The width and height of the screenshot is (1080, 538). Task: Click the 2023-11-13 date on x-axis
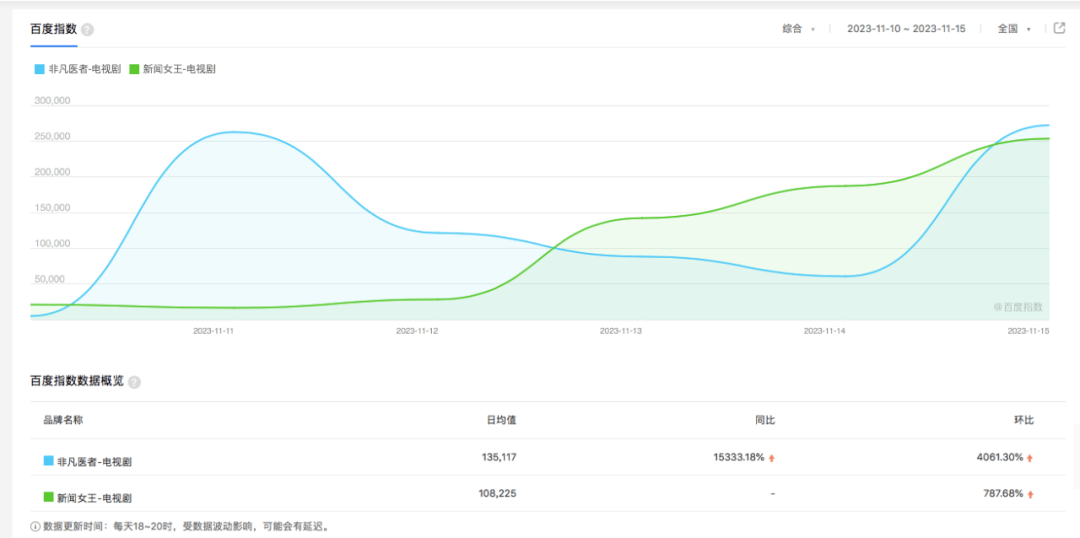tap(621, 330)
